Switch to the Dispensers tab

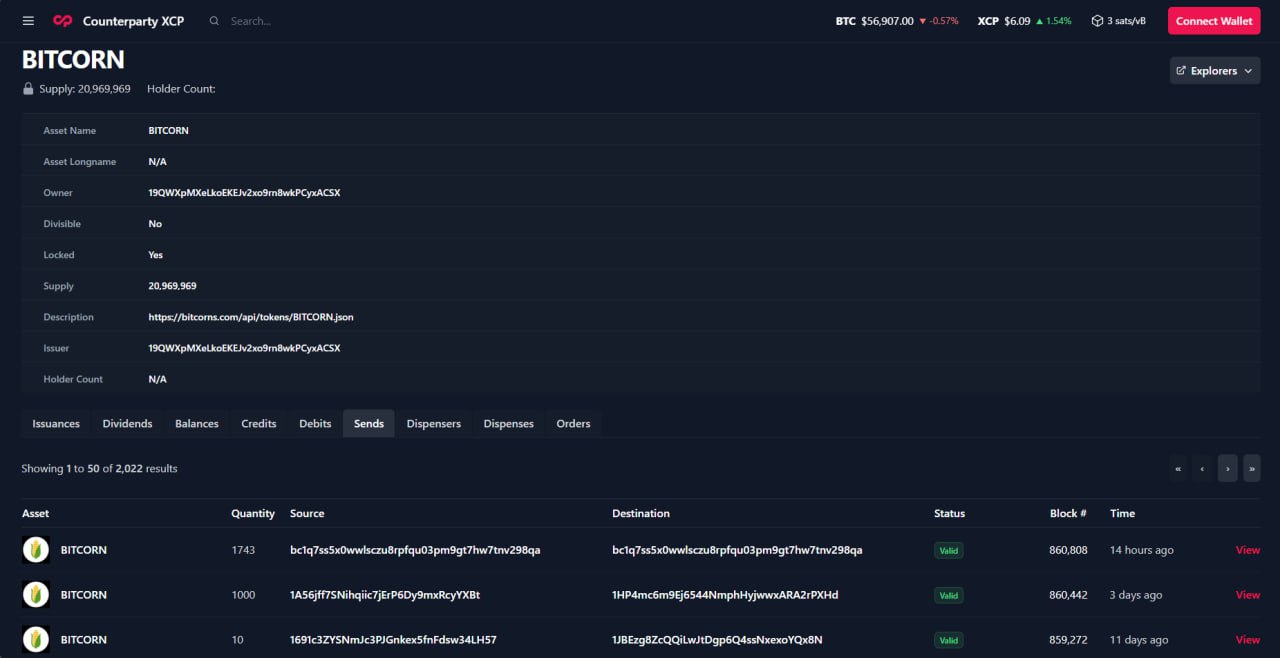pos(434,424)
